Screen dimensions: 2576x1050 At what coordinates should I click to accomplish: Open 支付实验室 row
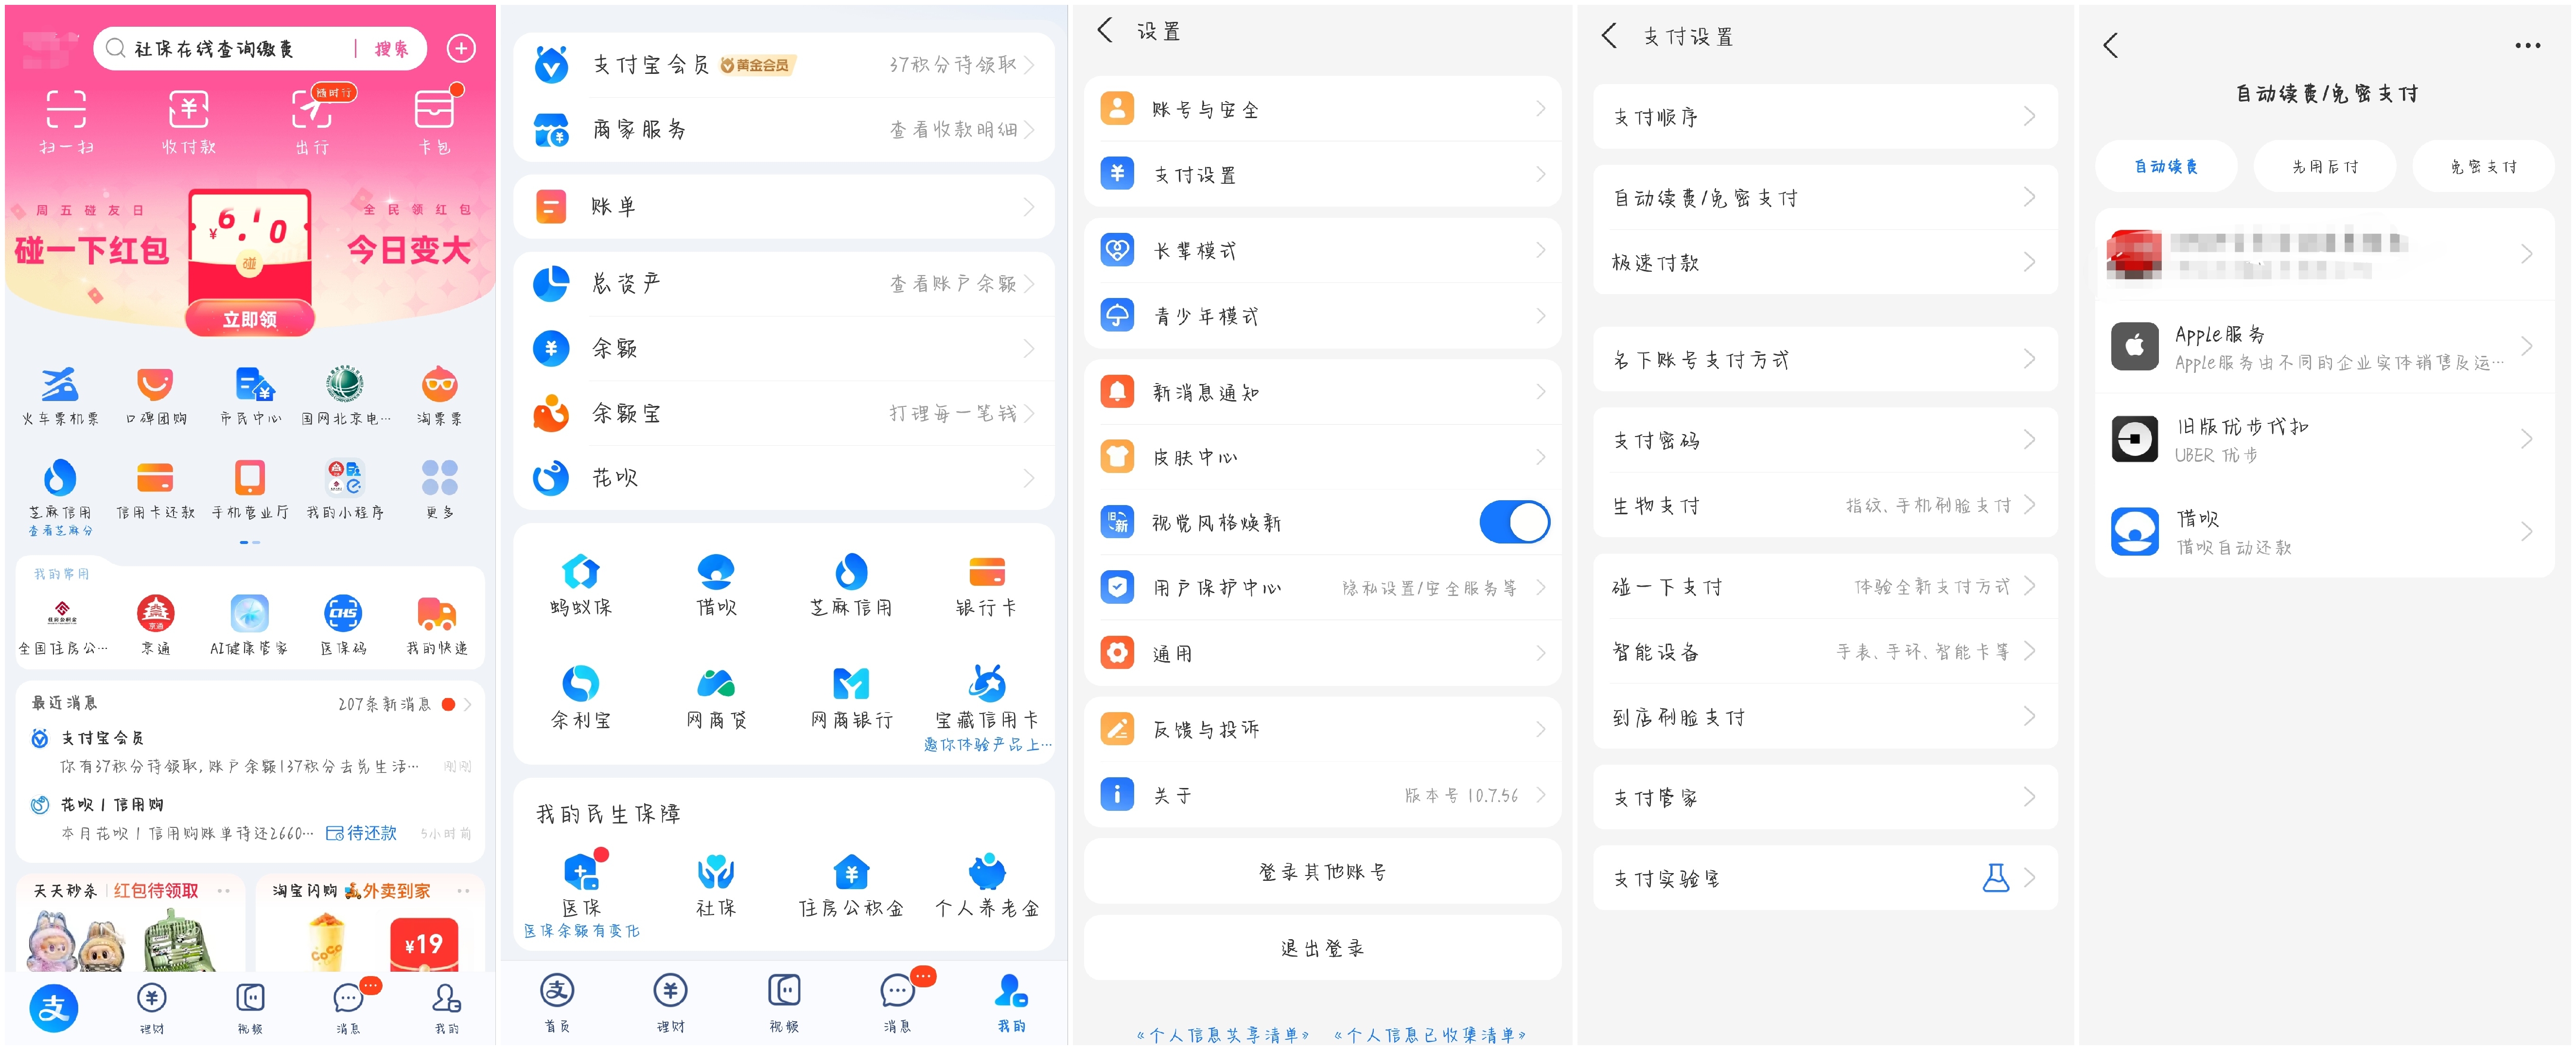[x=1825, y=878]
